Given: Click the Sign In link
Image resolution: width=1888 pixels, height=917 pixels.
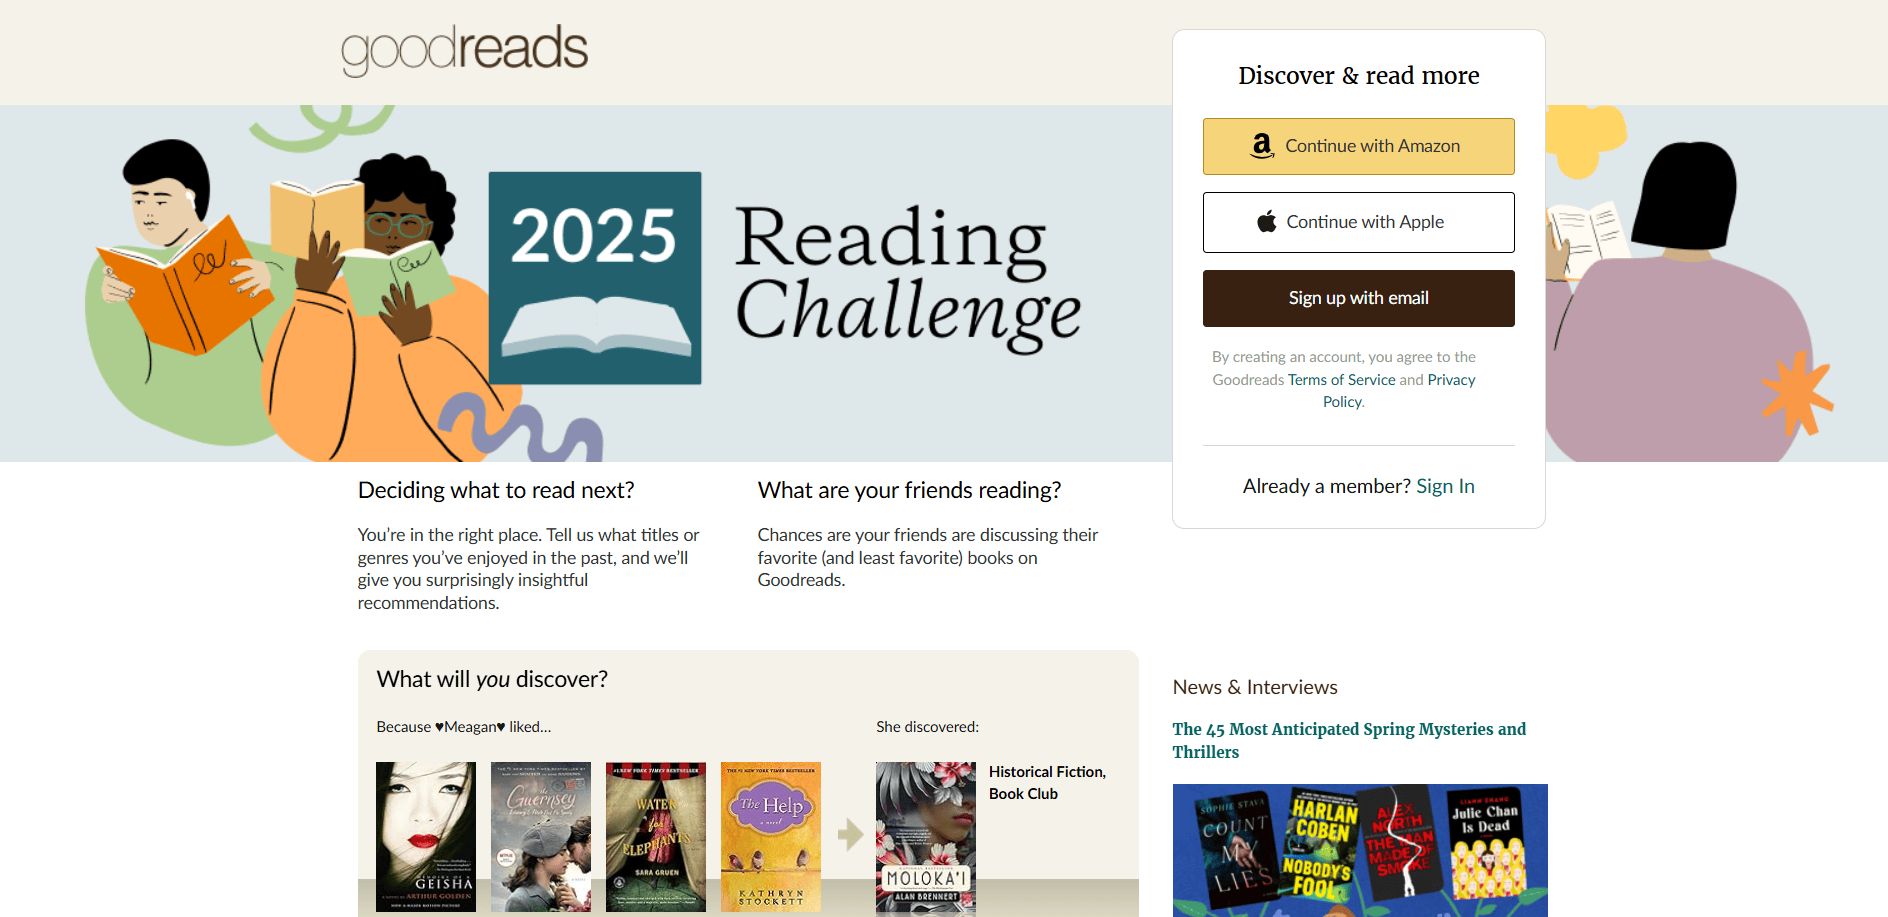Looking at the screenshot, I should point(1445,486).
